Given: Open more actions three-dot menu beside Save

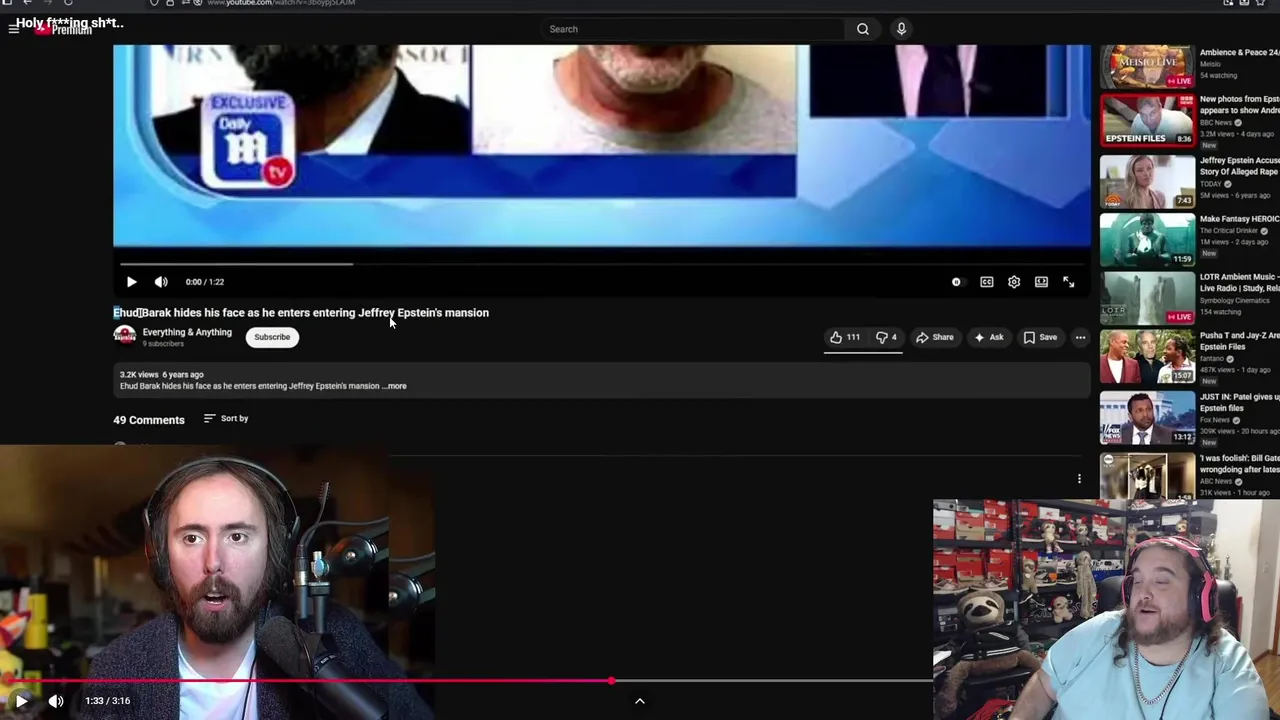Looking at the screenshot, I should tap(1080, 337).
